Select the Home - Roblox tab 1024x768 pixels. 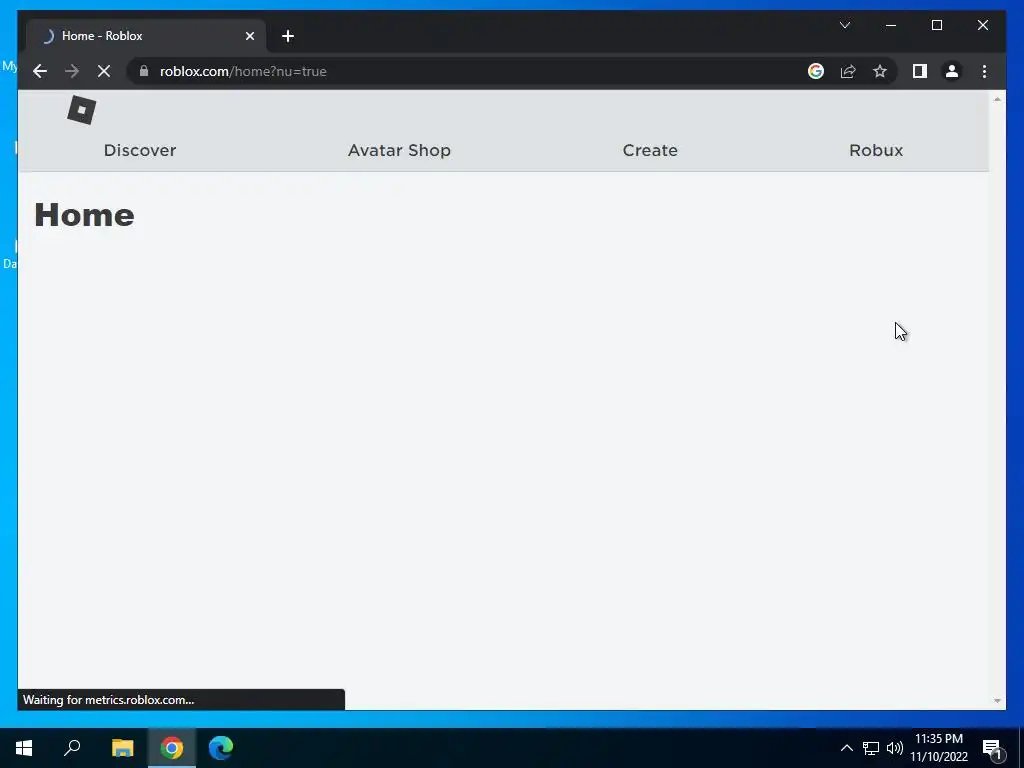(145, 36)
